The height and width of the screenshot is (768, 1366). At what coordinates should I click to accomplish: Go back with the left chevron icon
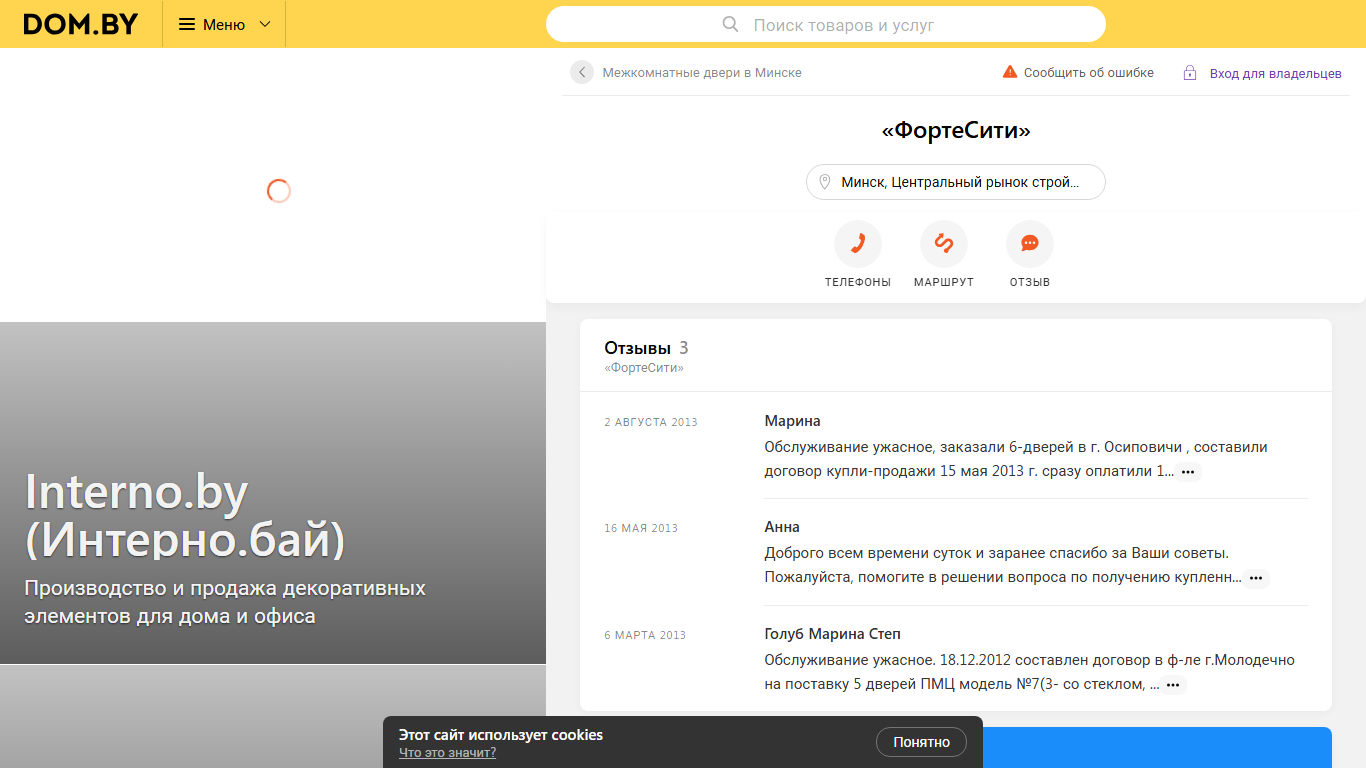(582, 72)
